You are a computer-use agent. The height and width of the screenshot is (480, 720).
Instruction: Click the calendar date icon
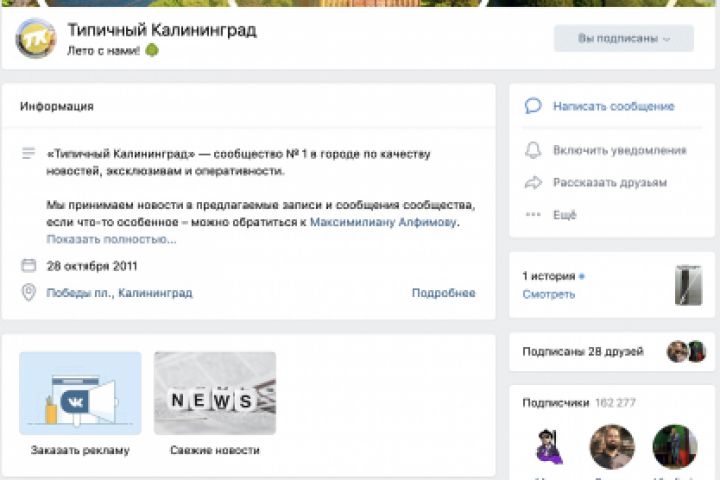28,265
